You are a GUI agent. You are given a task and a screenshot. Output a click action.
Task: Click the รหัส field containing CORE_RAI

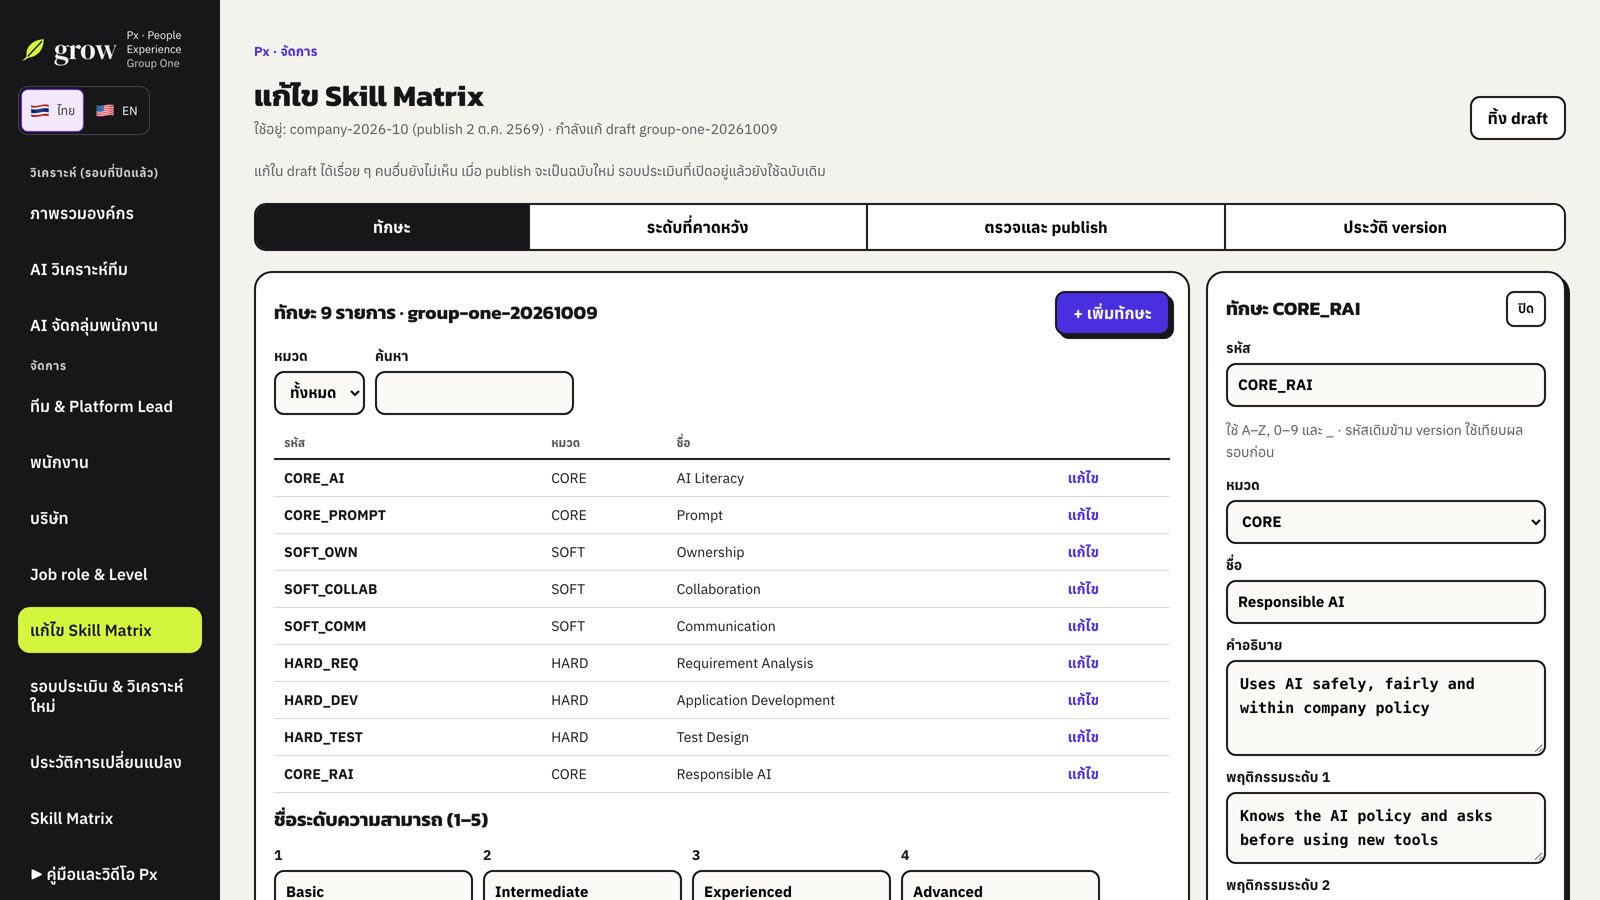[1385, 385]
